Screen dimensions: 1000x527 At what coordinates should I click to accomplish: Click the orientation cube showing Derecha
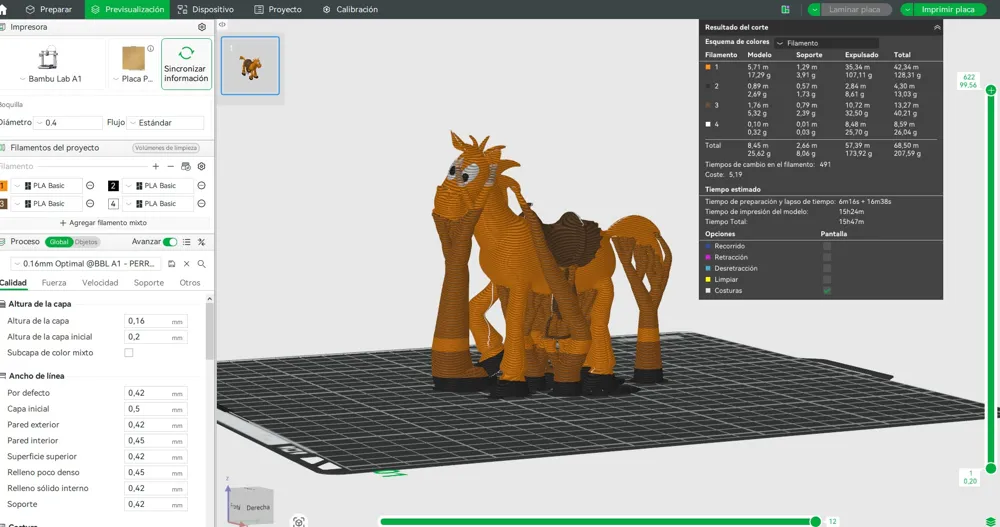[251, 506]
